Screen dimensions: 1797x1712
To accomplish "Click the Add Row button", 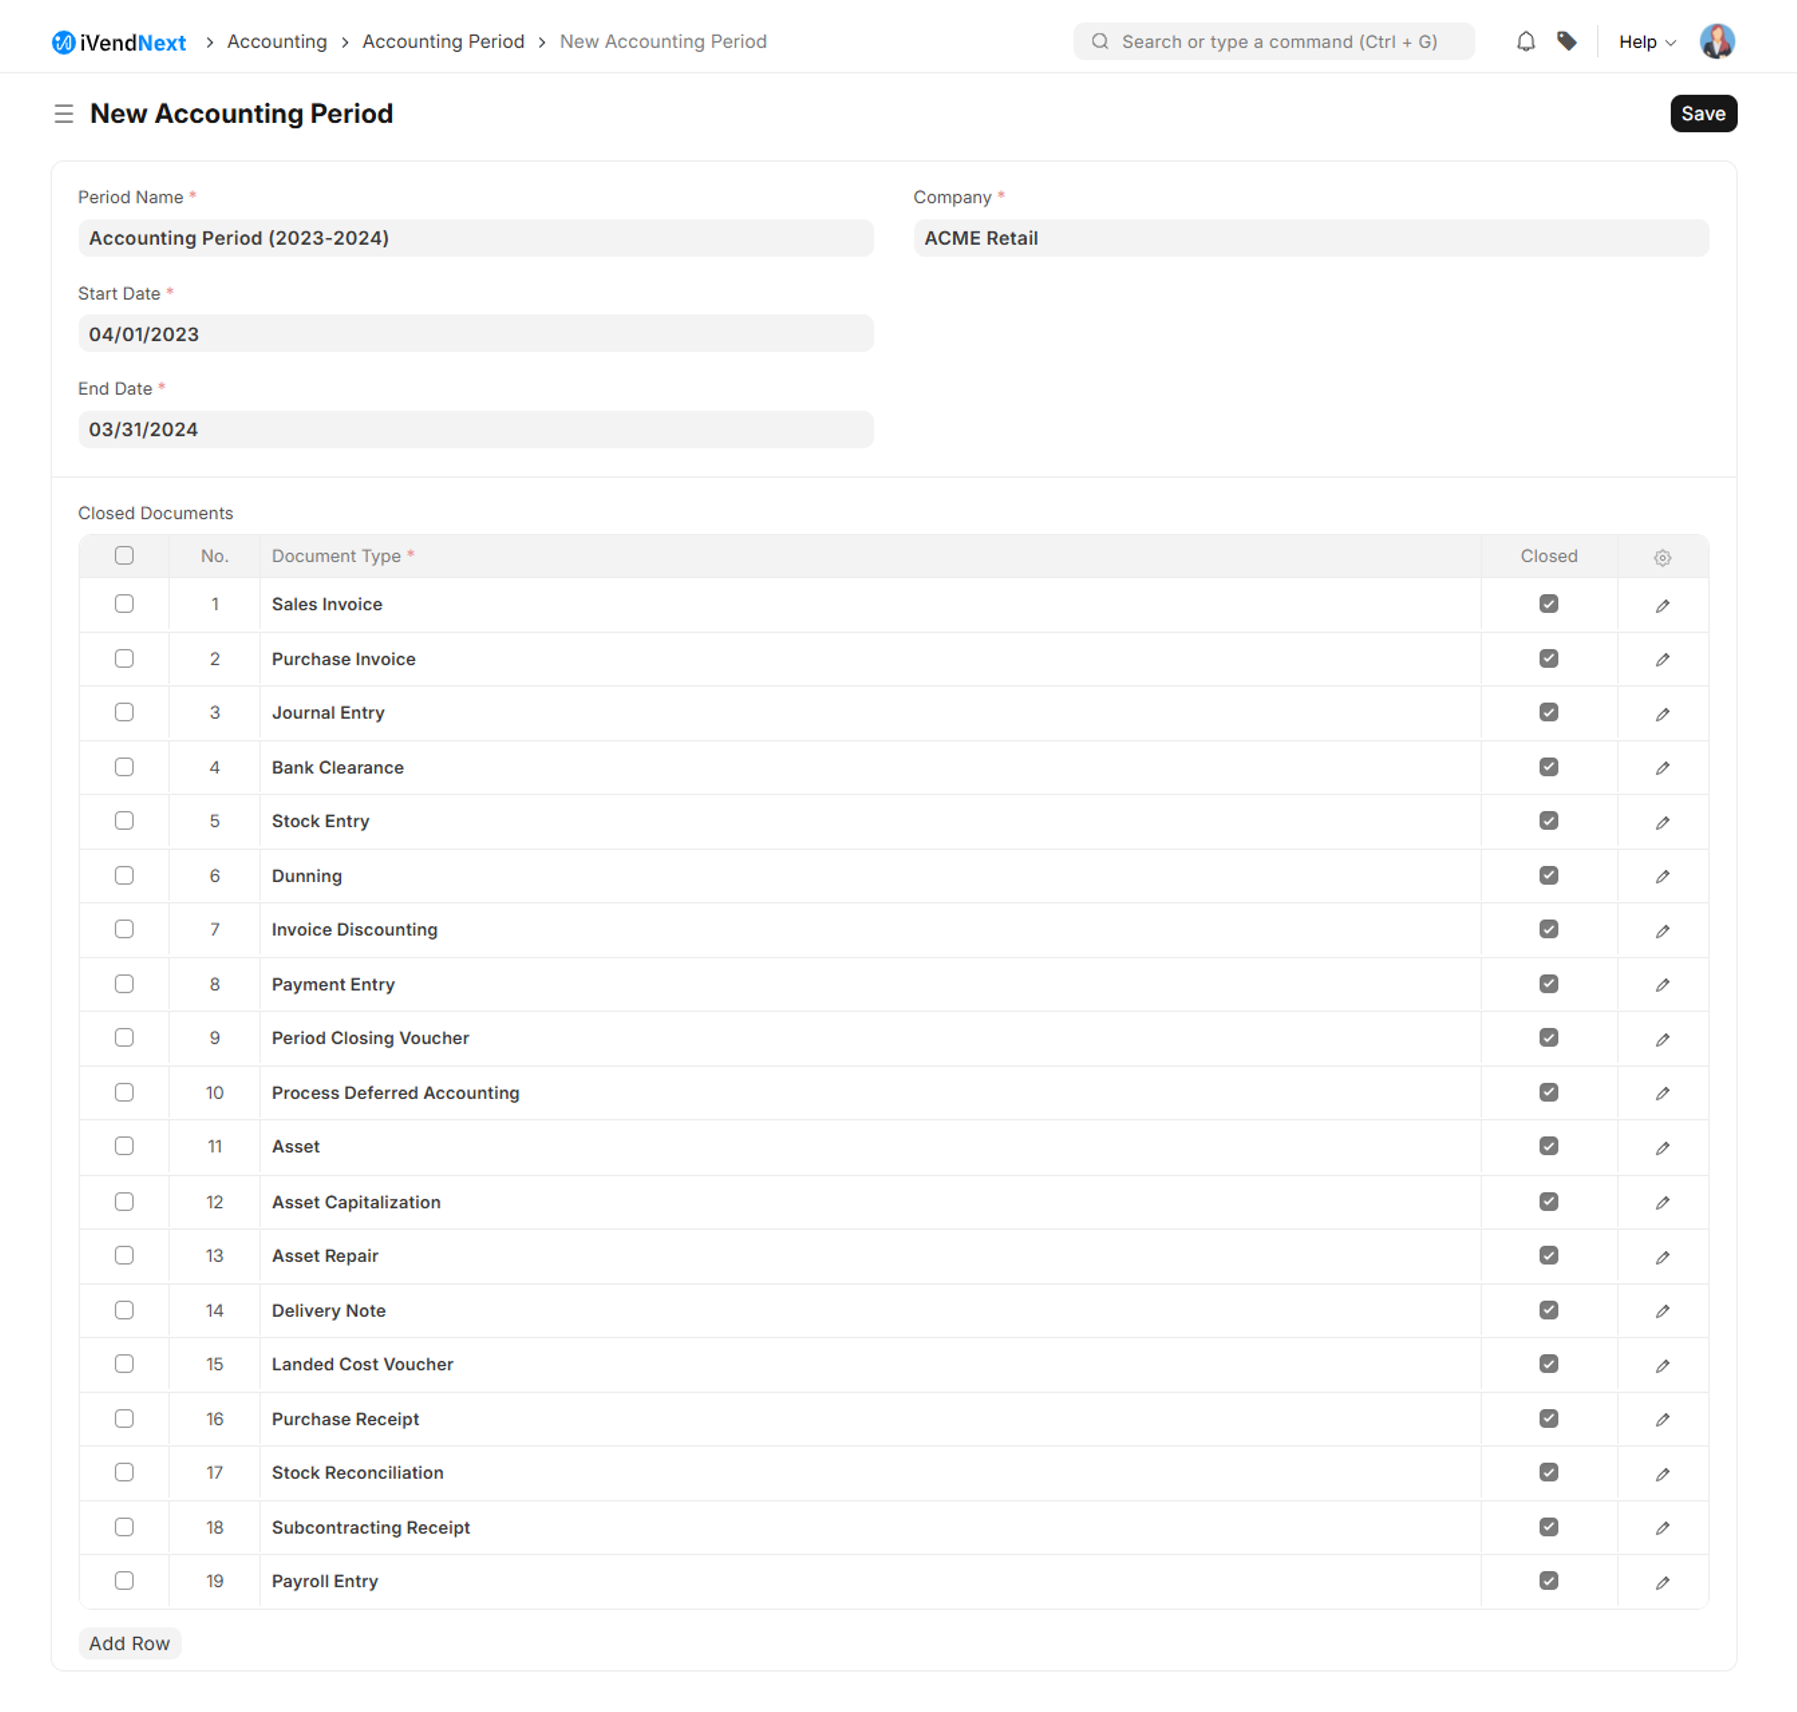I will coord(129,1643).
